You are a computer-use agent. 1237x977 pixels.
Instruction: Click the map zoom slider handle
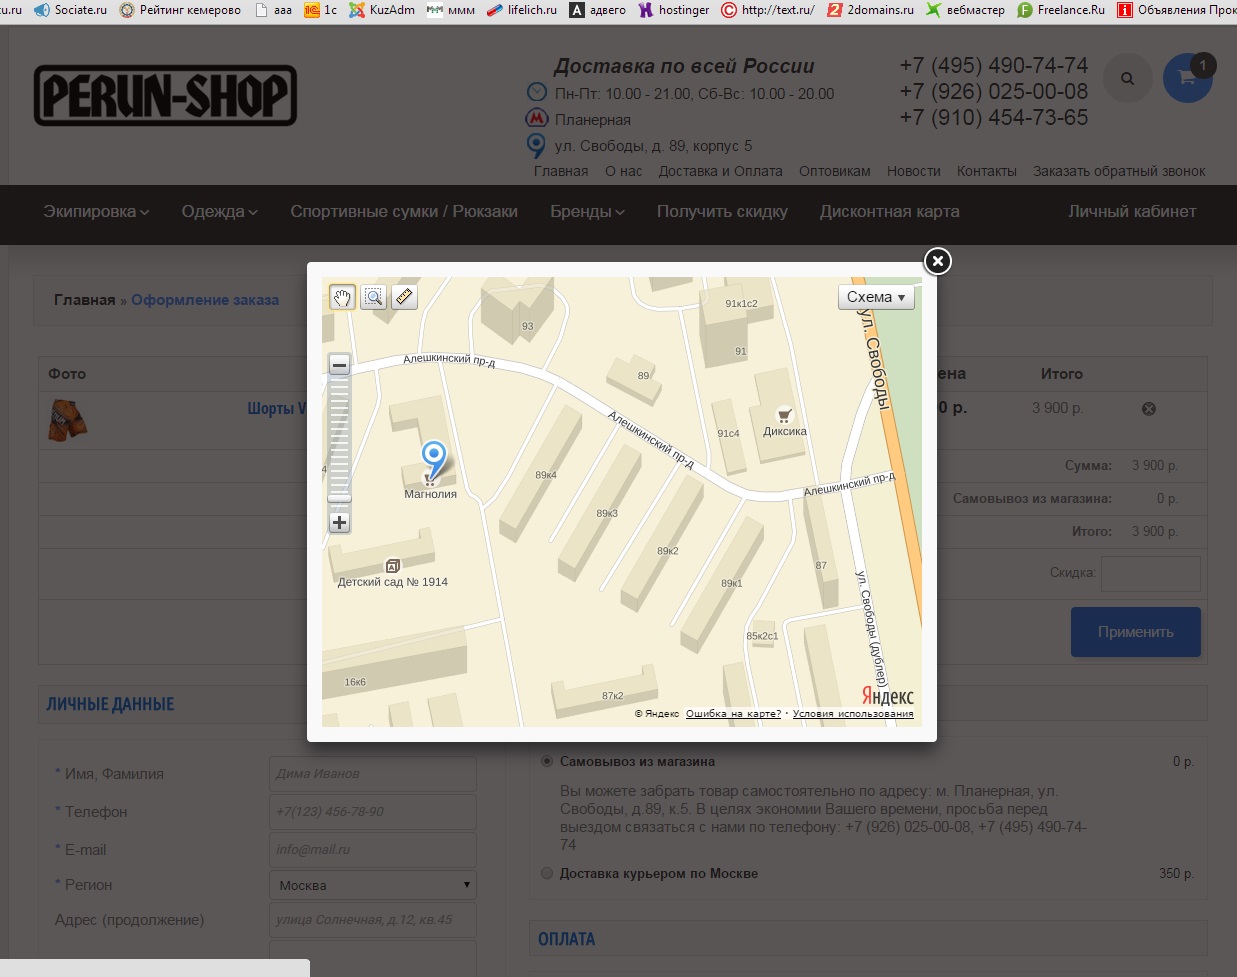(340, 498)
